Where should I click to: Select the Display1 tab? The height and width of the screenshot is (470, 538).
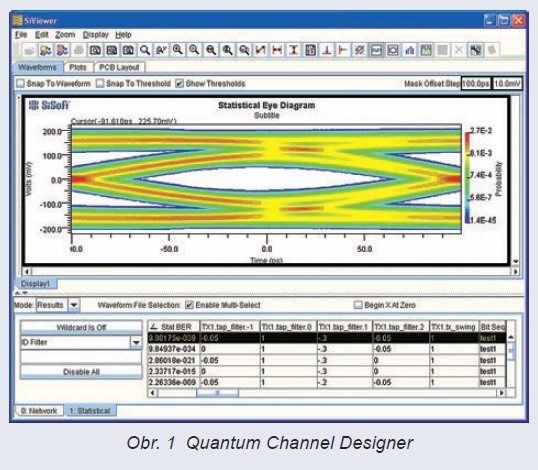pyautogui.click(x=35, y=284)
